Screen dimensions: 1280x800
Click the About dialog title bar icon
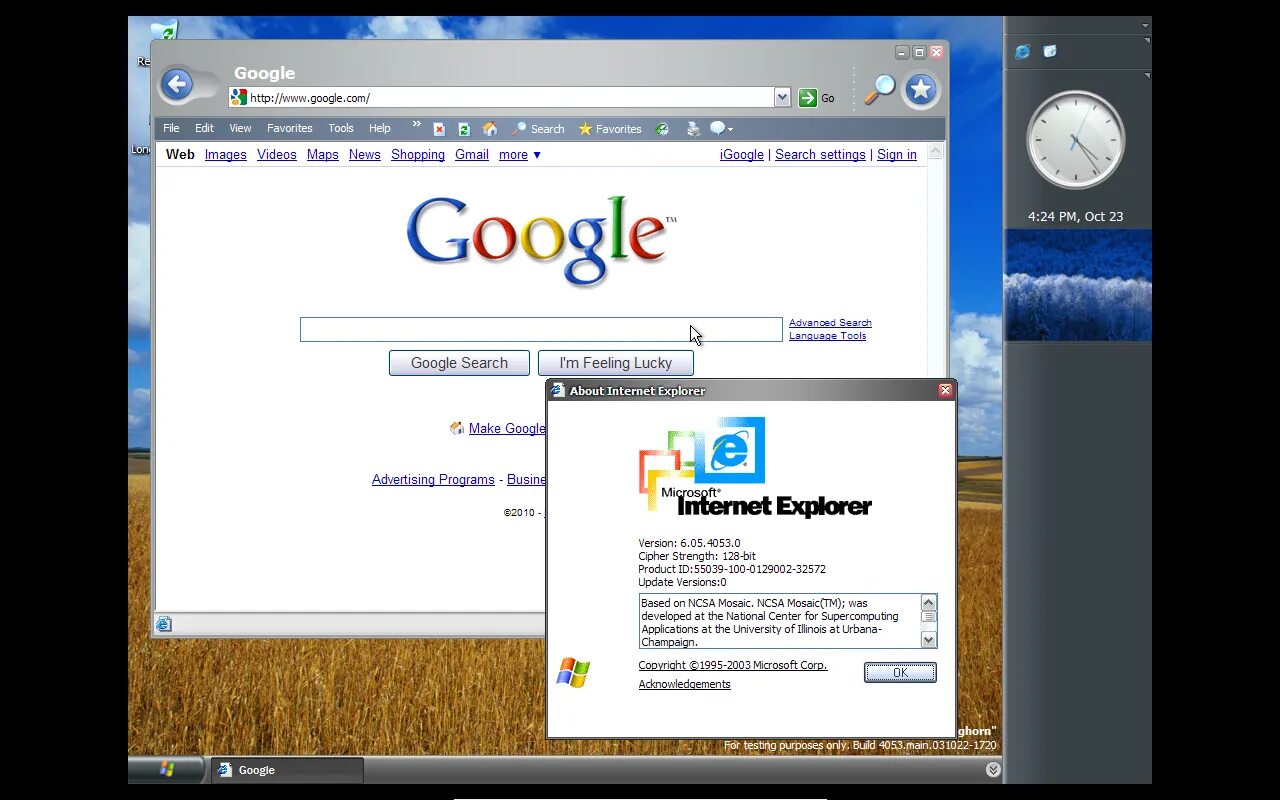coord(558,390)
